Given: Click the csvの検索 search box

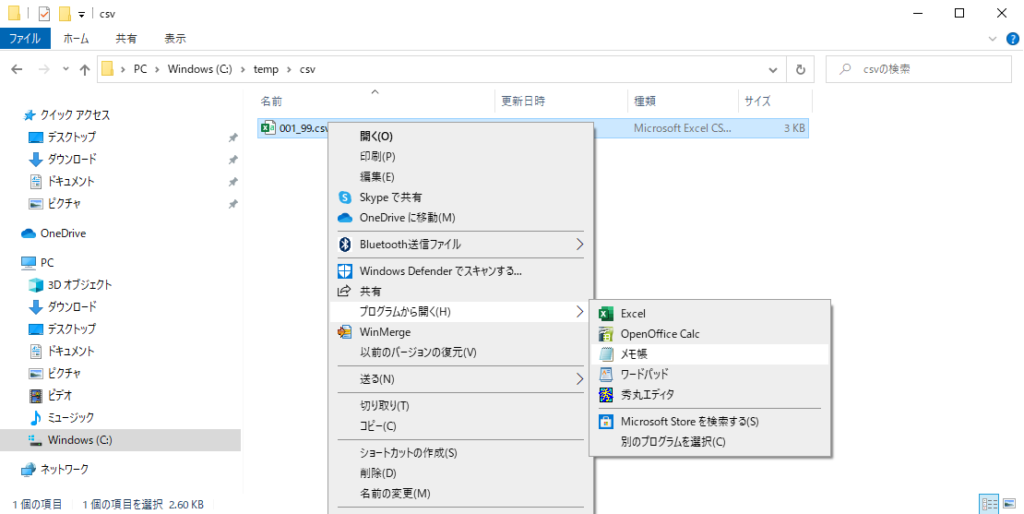Looking at the screenshot, I should coord(918,69).
